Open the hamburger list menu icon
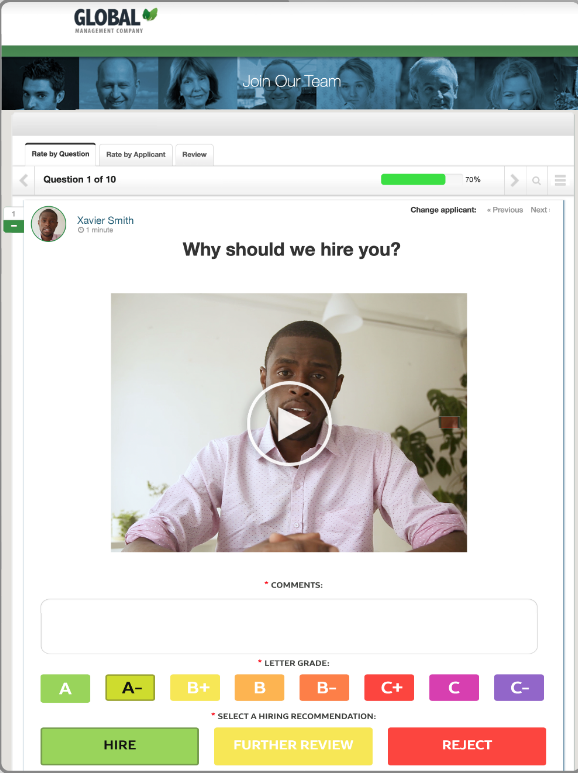578x773 pixels. pos(560,180)
